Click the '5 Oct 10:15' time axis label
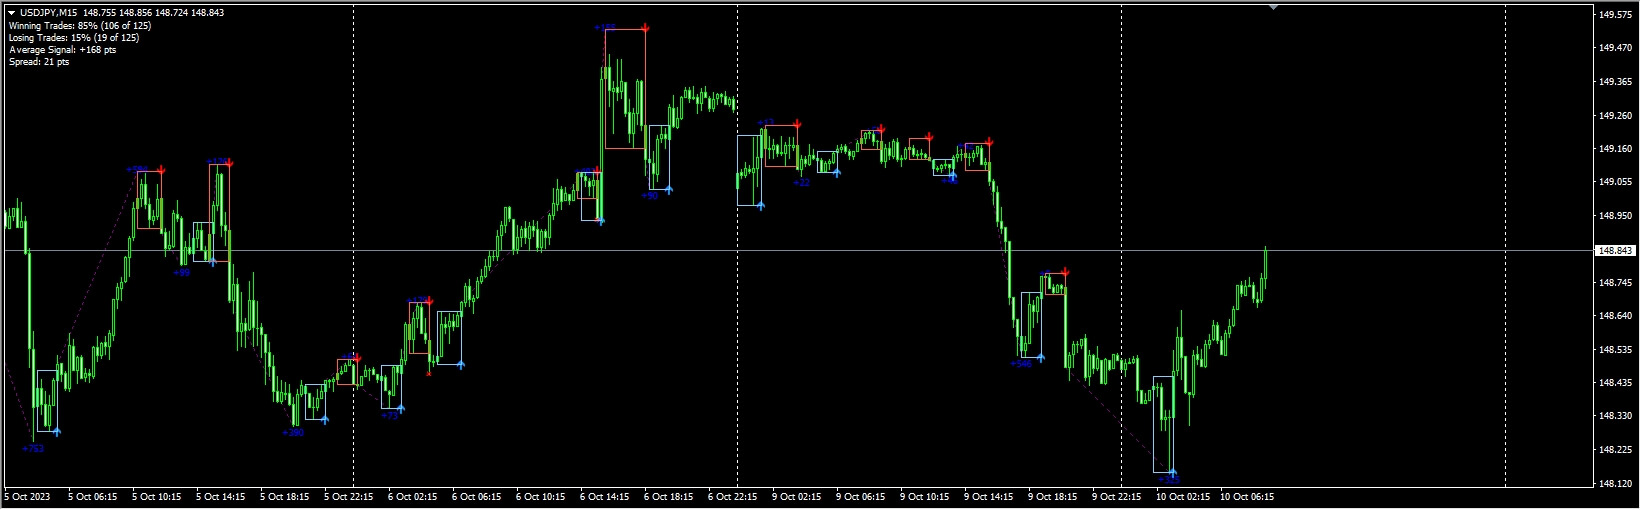 click(157, 496)
